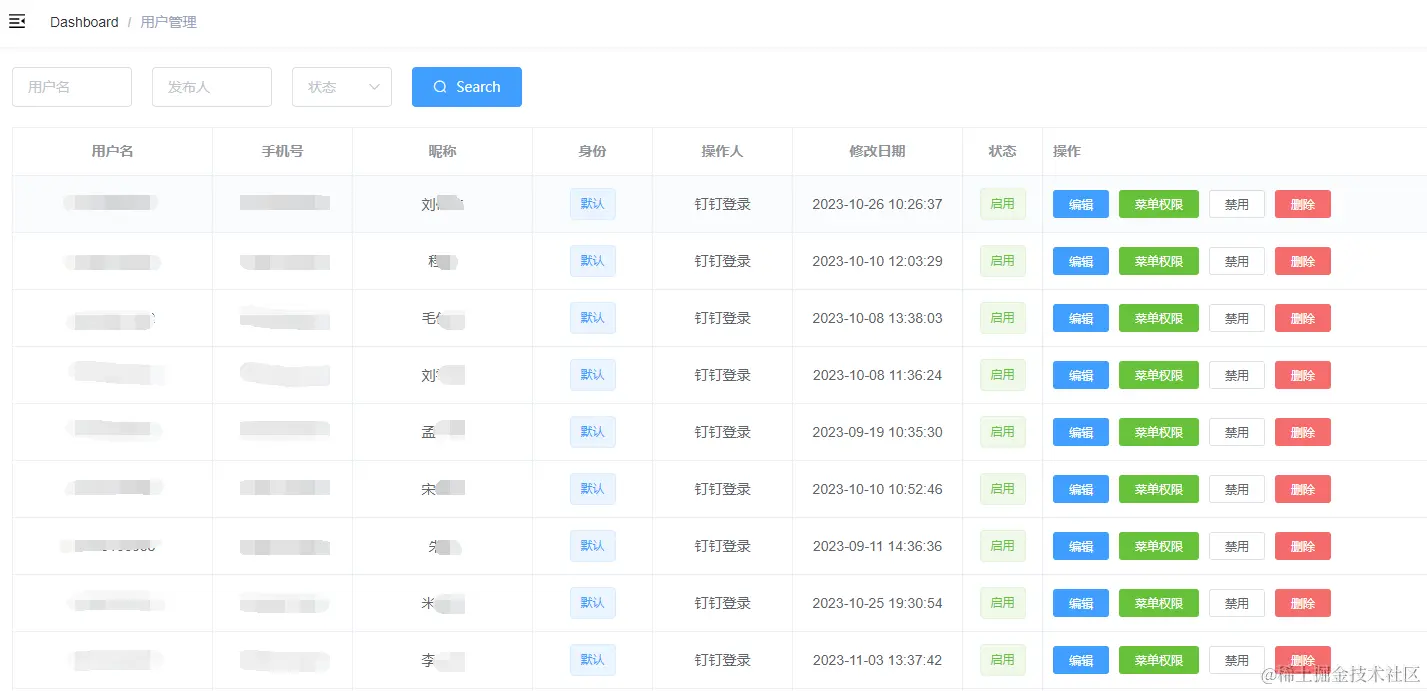Open 菜单权限 for the 2023-10-08 11:36:24 row

point(1159,375)
